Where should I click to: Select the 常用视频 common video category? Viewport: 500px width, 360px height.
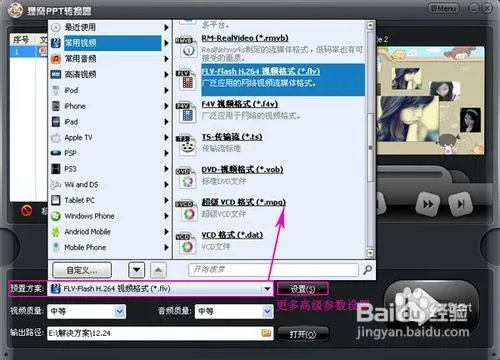110,43
